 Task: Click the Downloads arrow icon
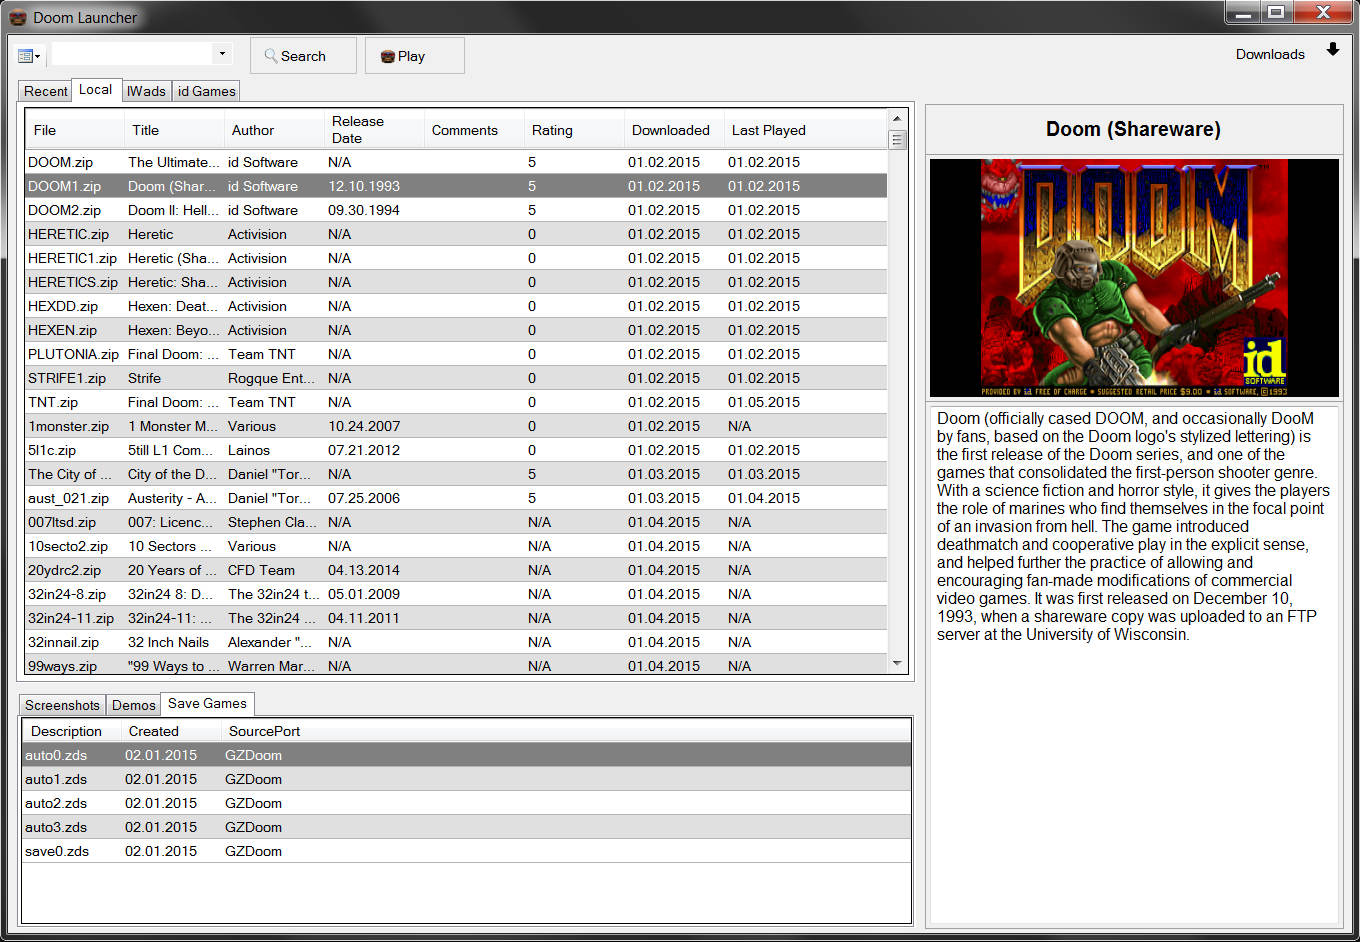(1332, 51)
